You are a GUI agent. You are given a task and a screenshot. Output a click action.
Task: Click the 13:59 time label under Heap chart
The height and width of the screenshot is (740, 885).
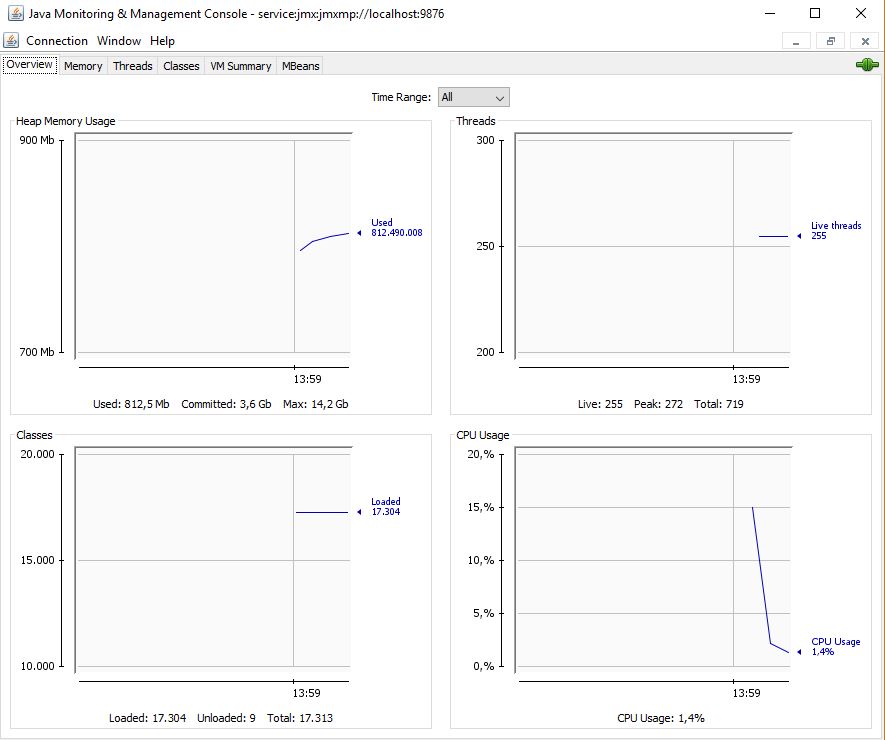(x=307, y=379)
